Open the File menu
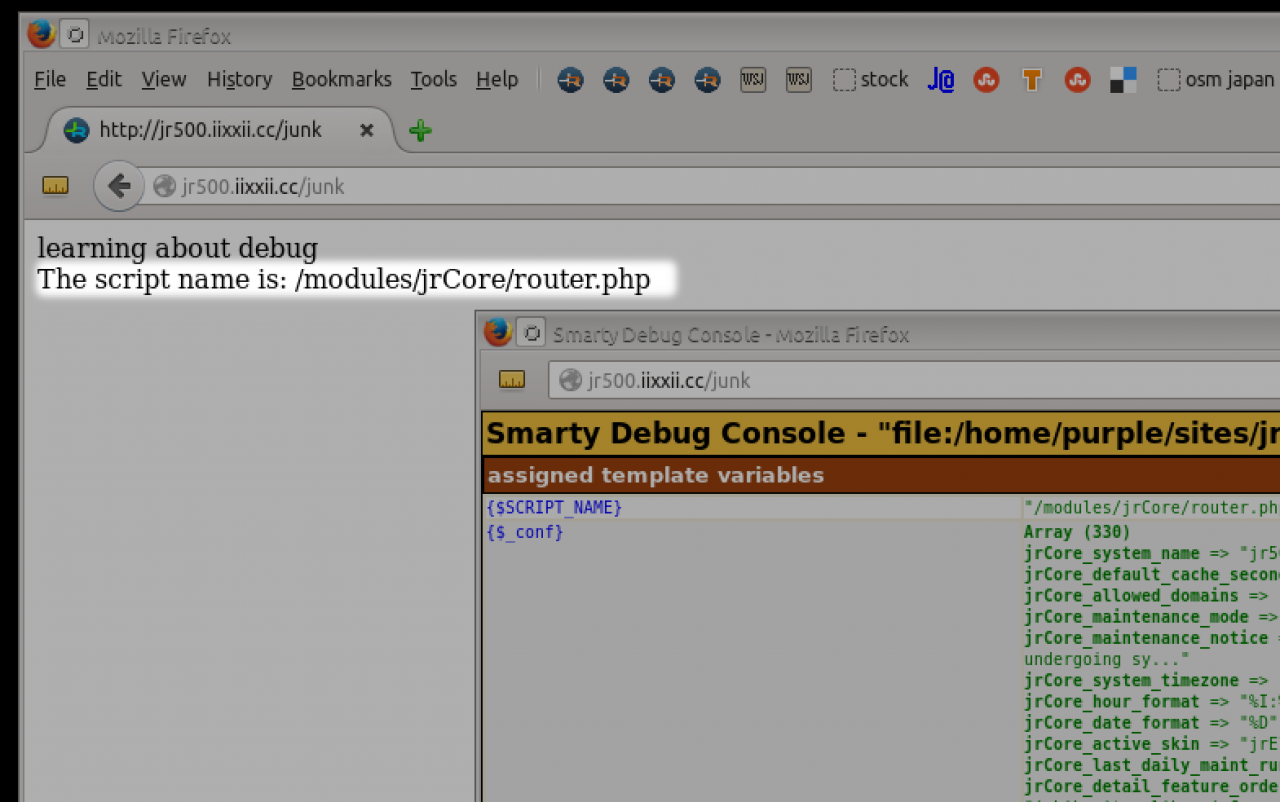 [50, 80]
